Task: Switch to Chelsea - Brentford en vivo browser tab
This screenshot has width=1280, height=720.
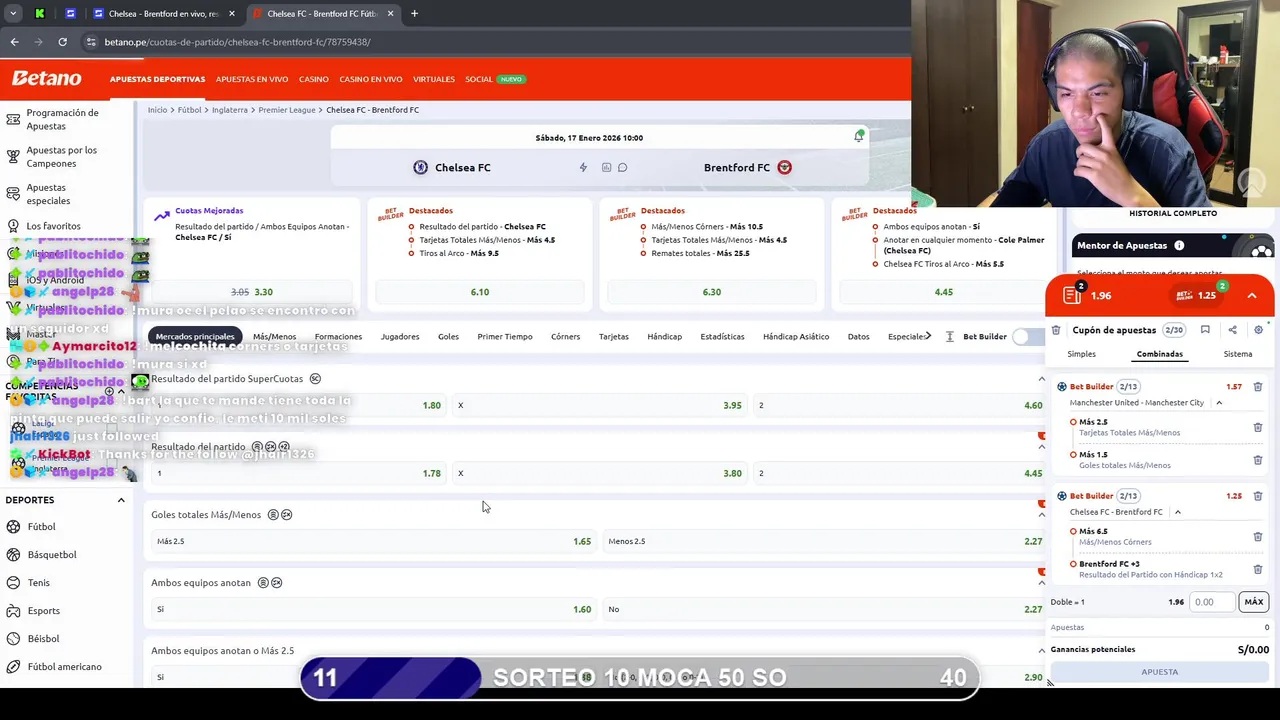Action: 164,14
